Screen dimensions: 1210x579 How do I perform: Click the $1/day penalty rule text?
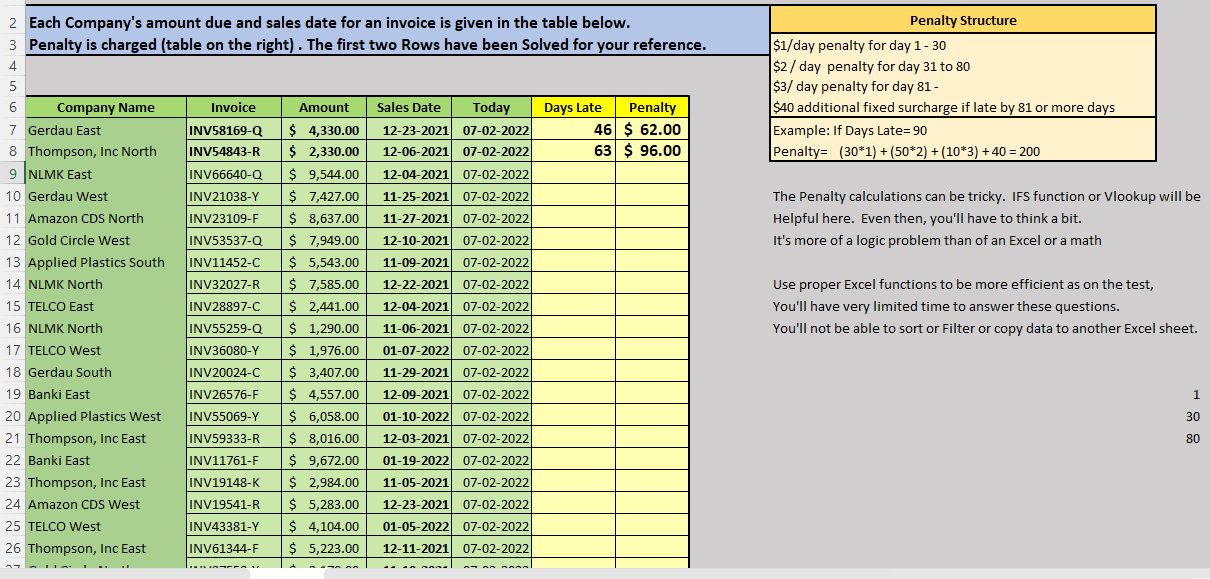pos(860,45)
